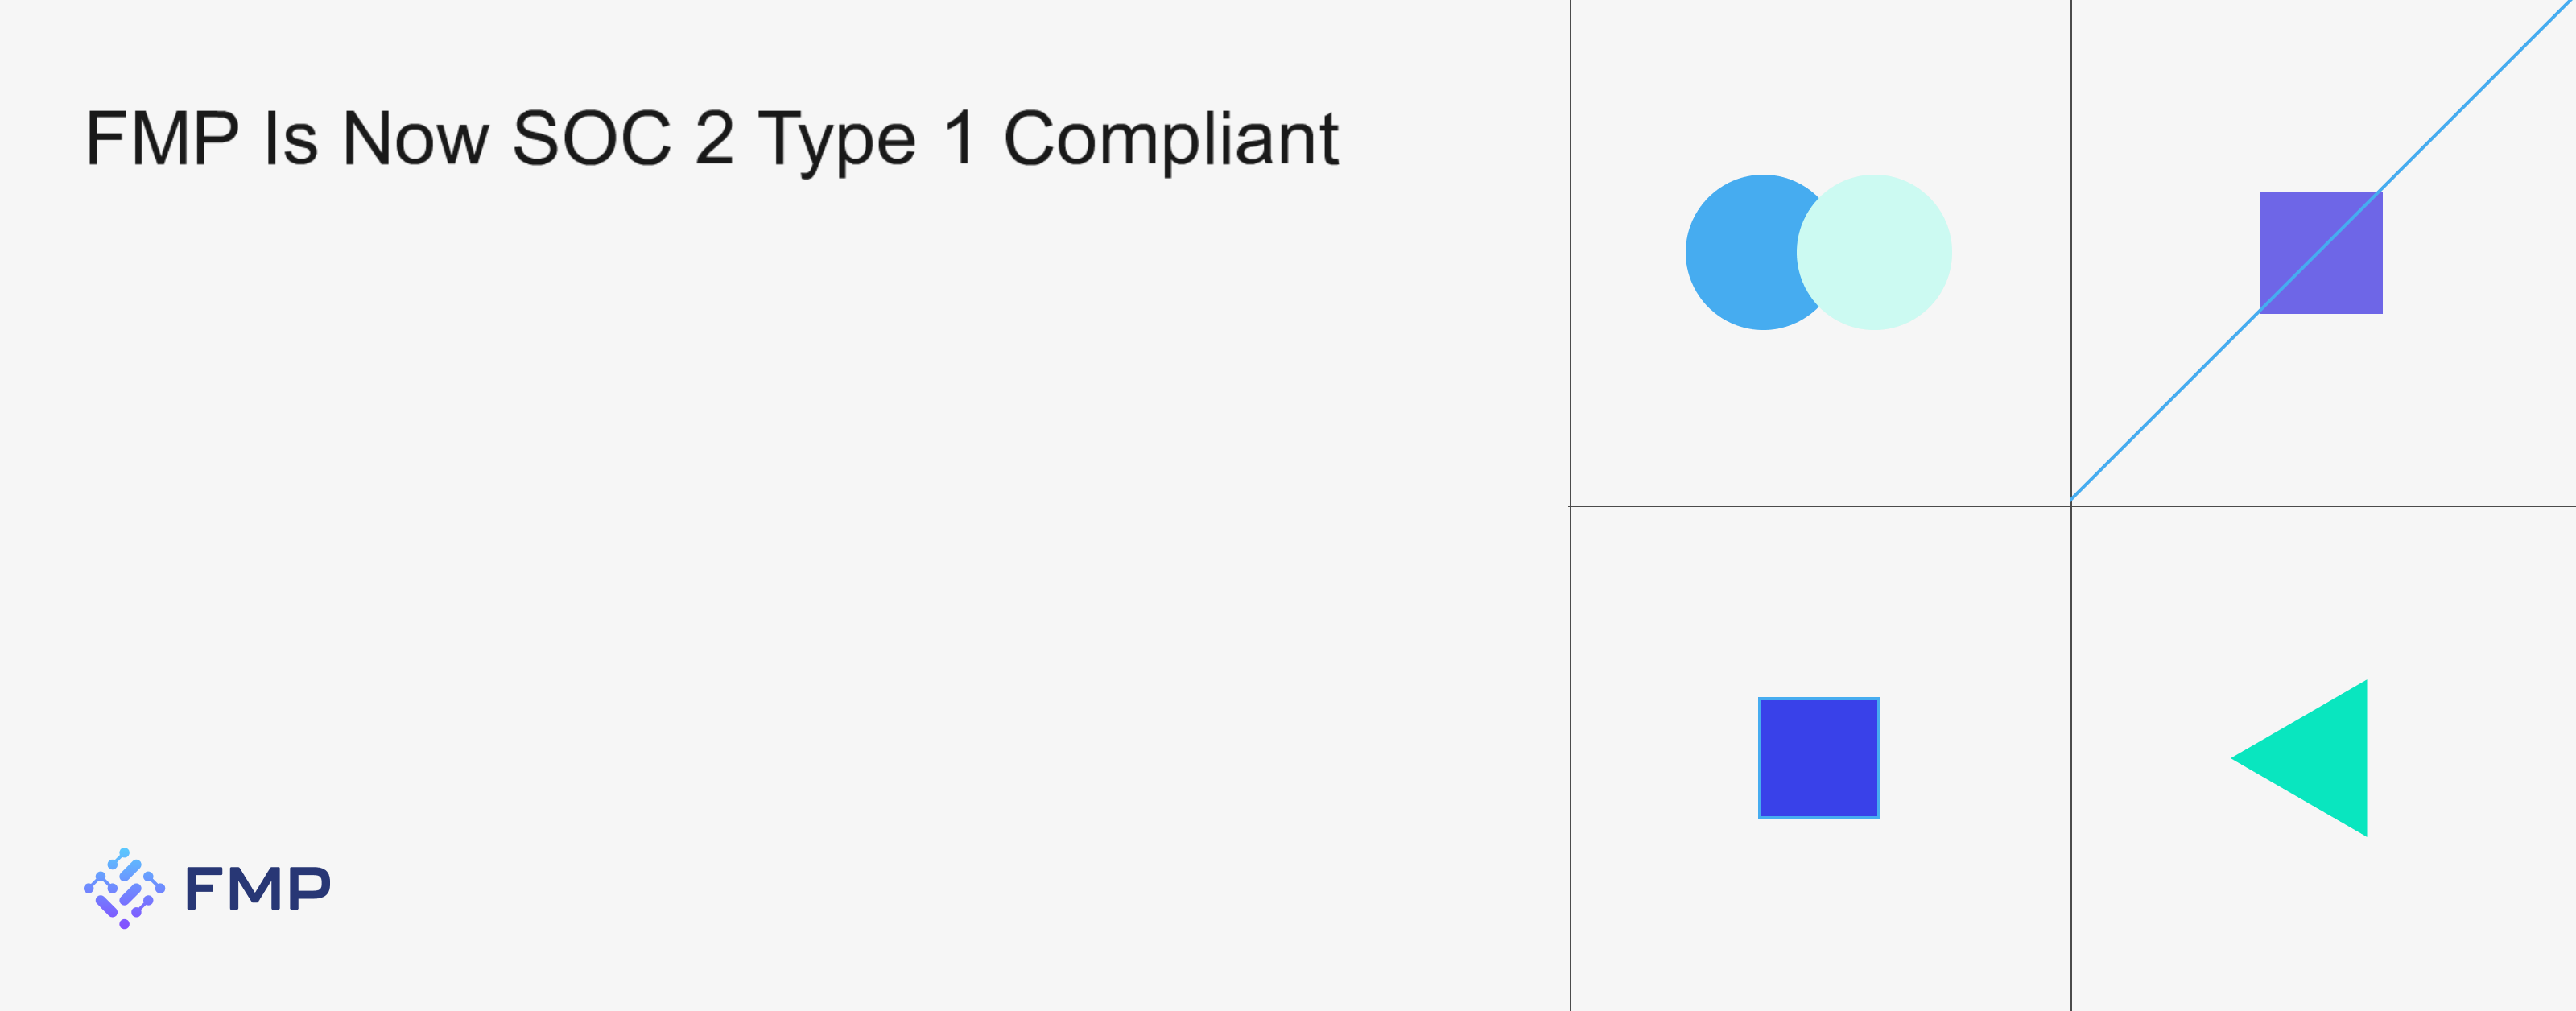Click the word "Now" in the headline

pyautogui.click(x=415, y=138)
